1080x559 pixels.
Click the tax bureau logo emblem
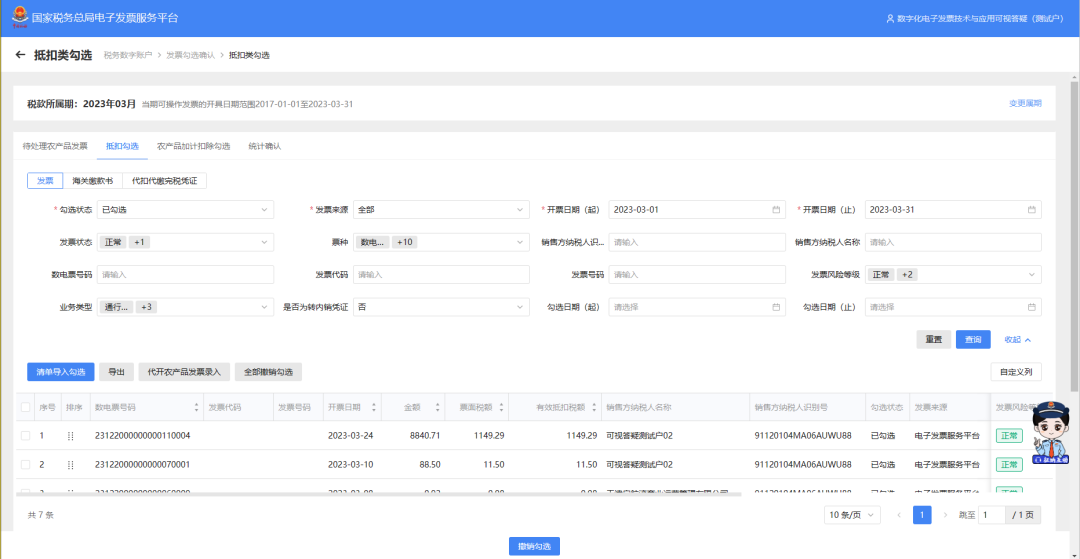click(20, 17)
